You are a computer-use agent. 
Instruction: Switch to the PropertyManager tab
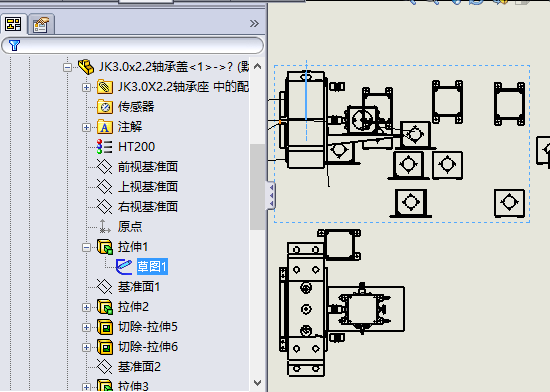41,25
